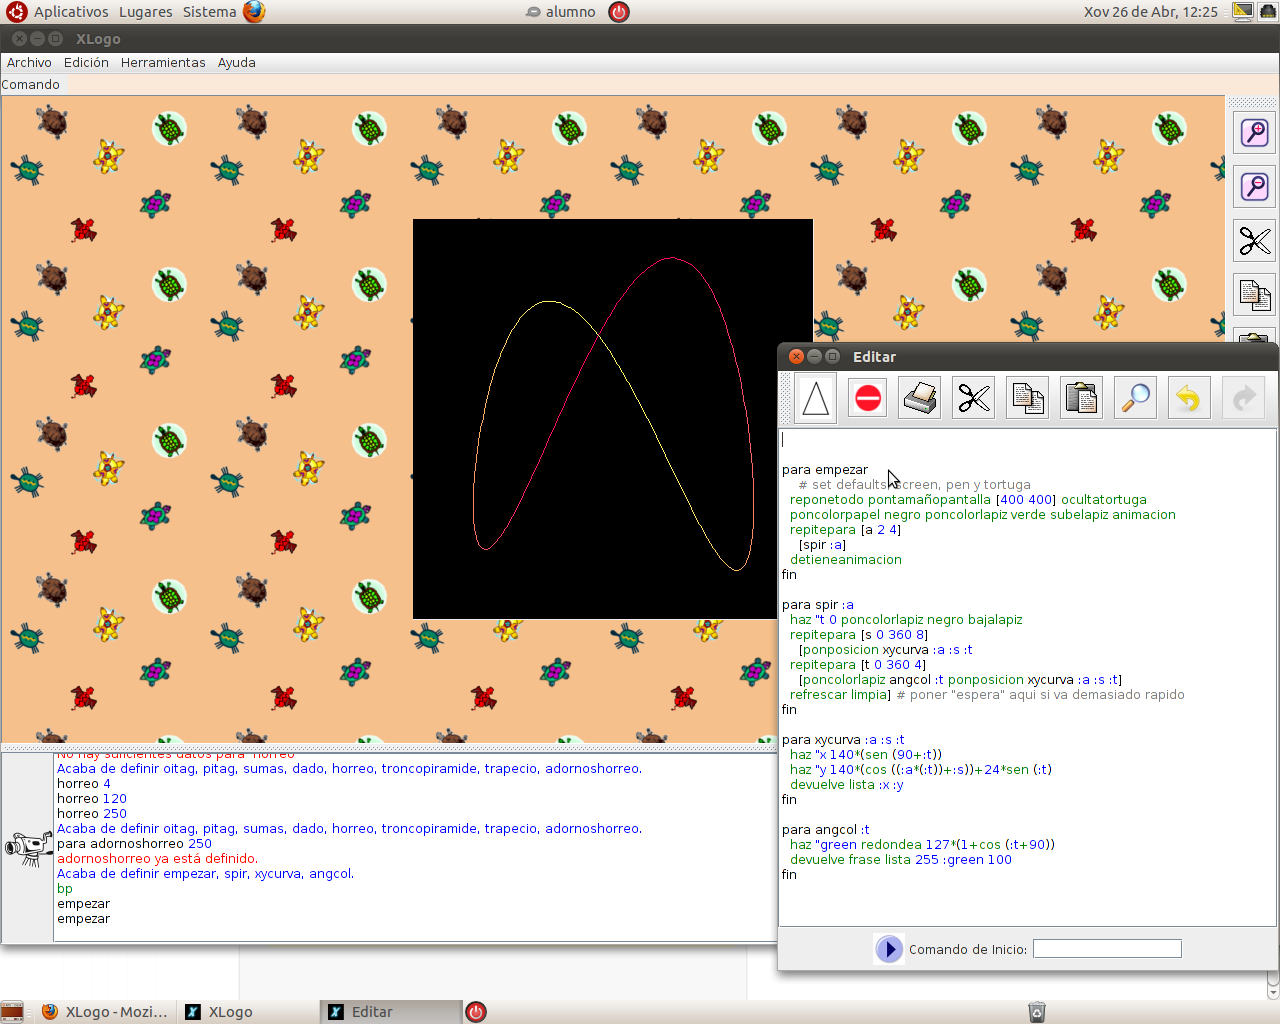Viewport: 1280px width, 1024px height.
Task: Click the scissors icon in XLogo side toolbar
Action: [1255, 240]
